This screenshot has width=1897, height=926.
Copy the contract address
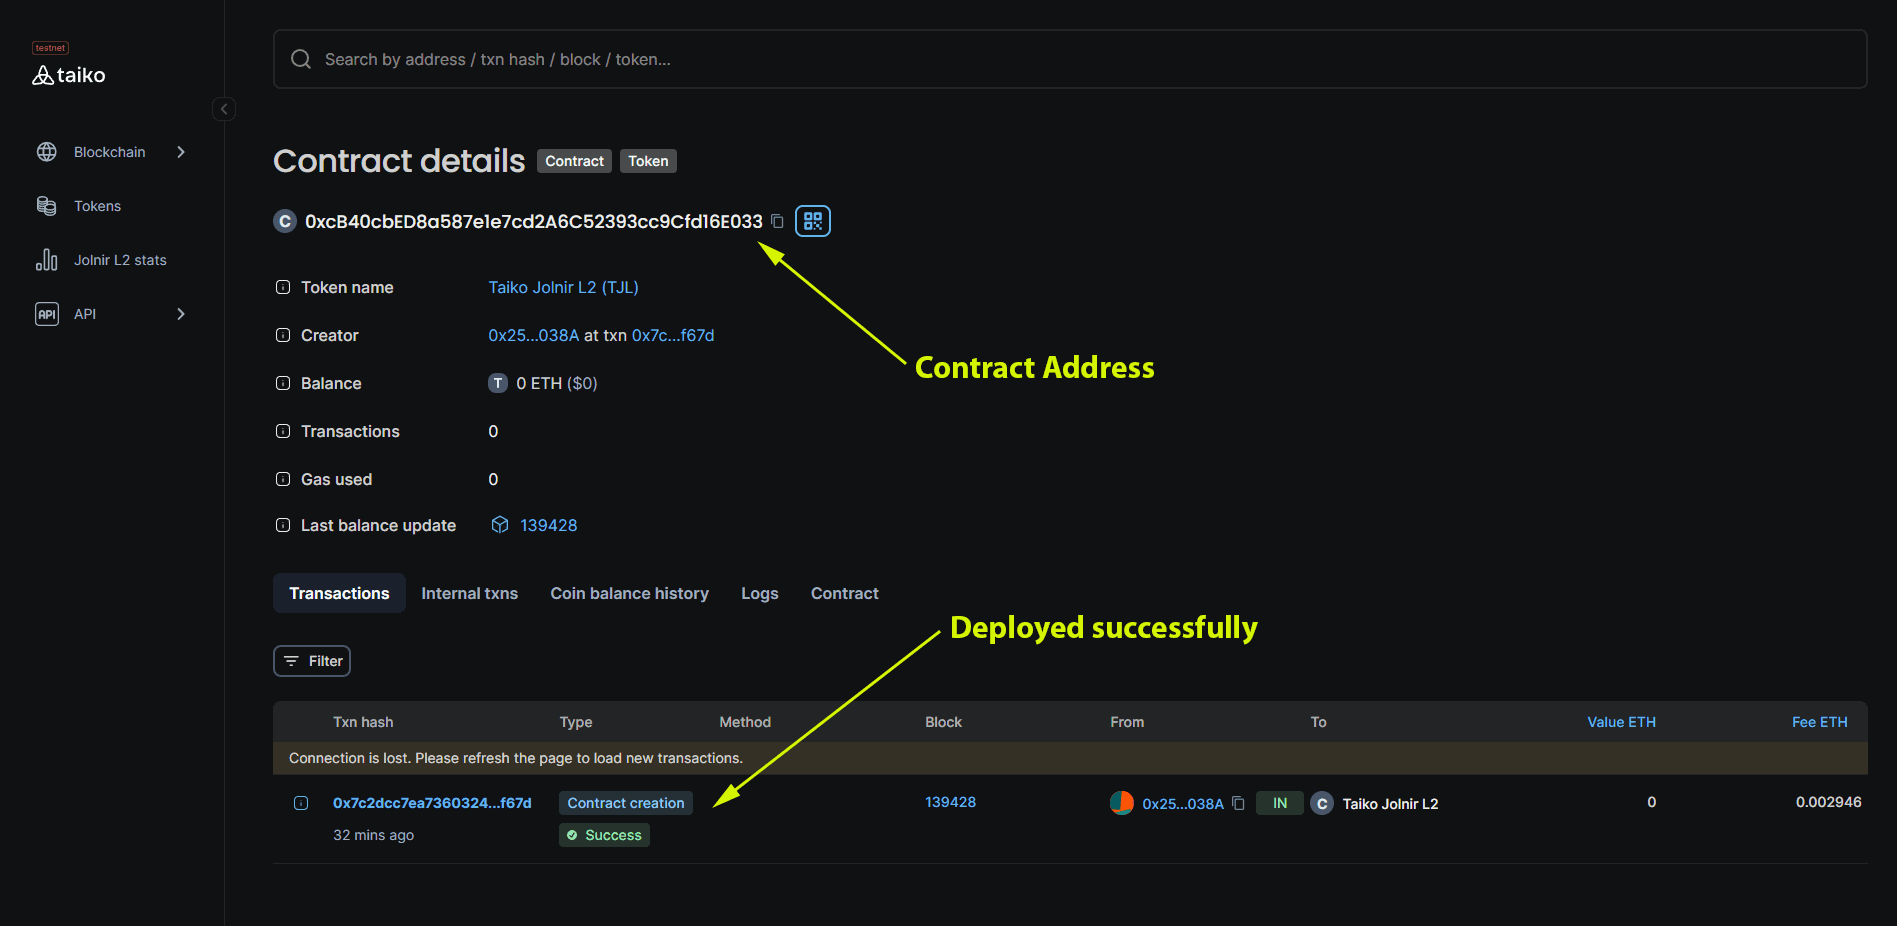(777, 221)
